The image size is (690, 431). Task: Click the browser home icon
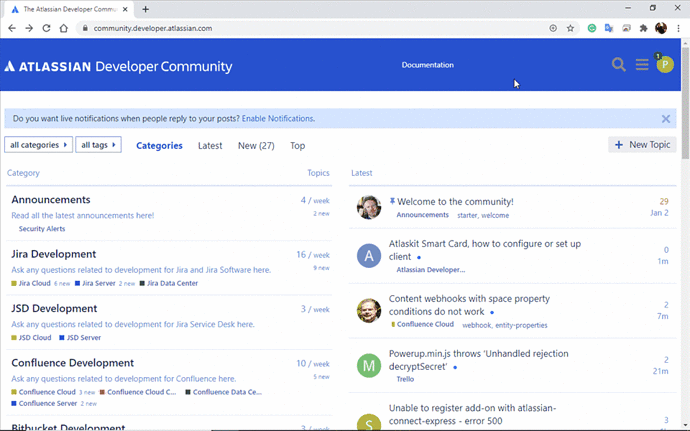[64, 28]
